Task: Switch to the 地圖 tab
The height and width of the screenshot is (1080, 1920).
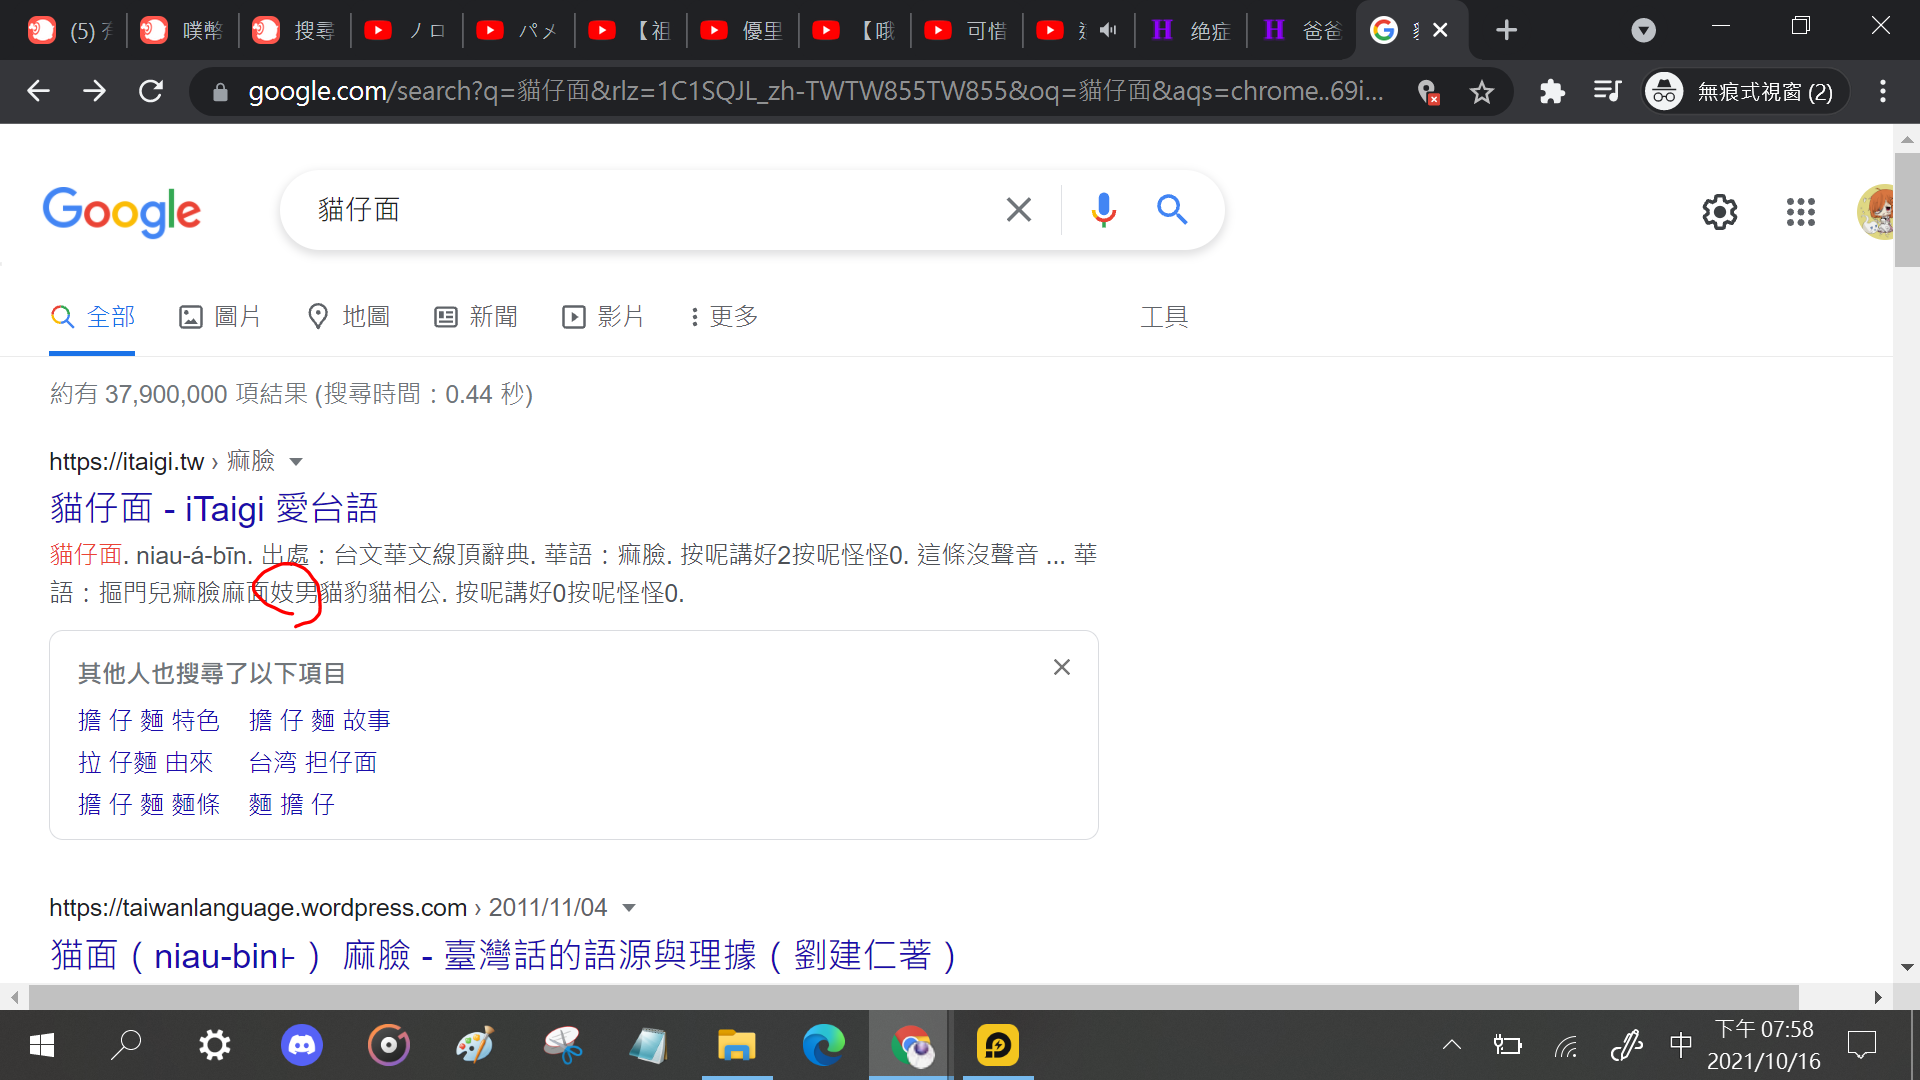Action: point(348,317)
